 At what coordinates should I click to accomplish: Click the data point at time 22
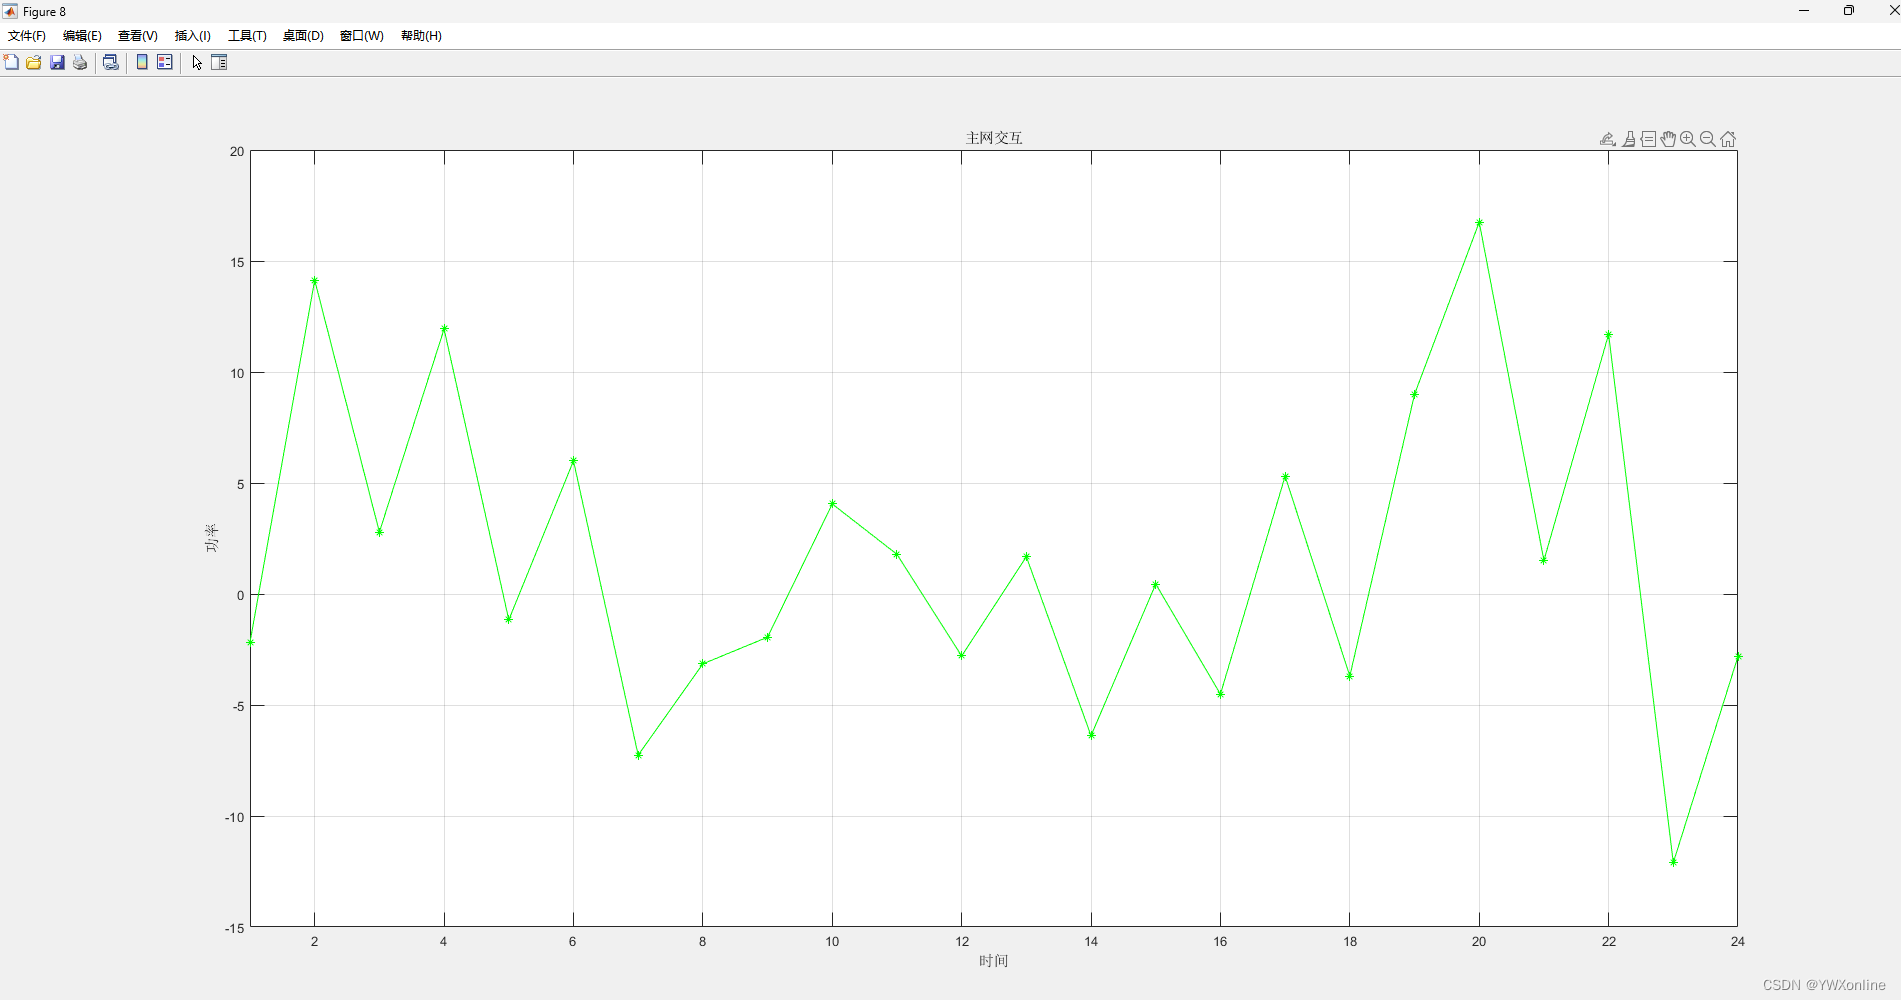(x=1608, y=335)
